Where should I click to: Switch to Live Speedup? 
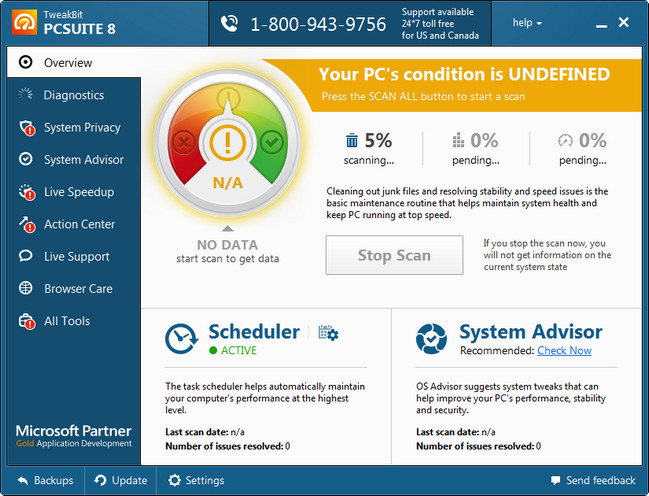pyautogui.click(x=74, y=192)
